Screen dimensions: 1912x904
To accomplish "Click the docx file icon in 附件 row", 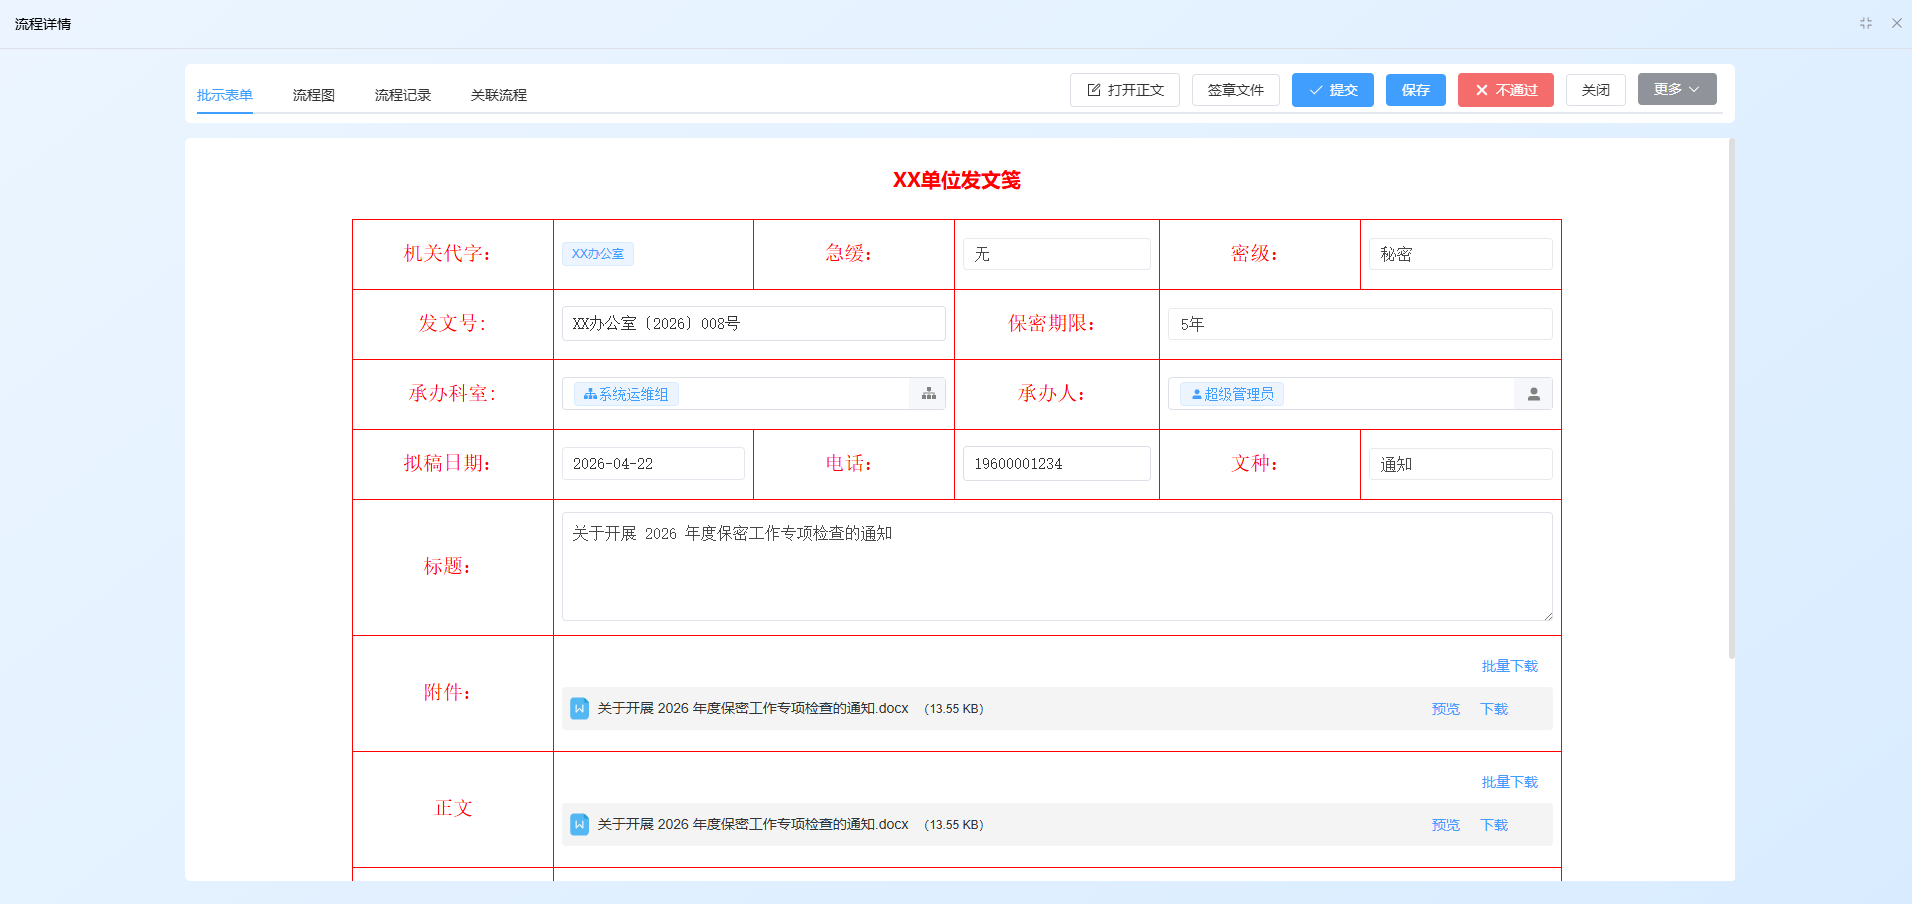I will pyautogui.click(x=579, y=708).
